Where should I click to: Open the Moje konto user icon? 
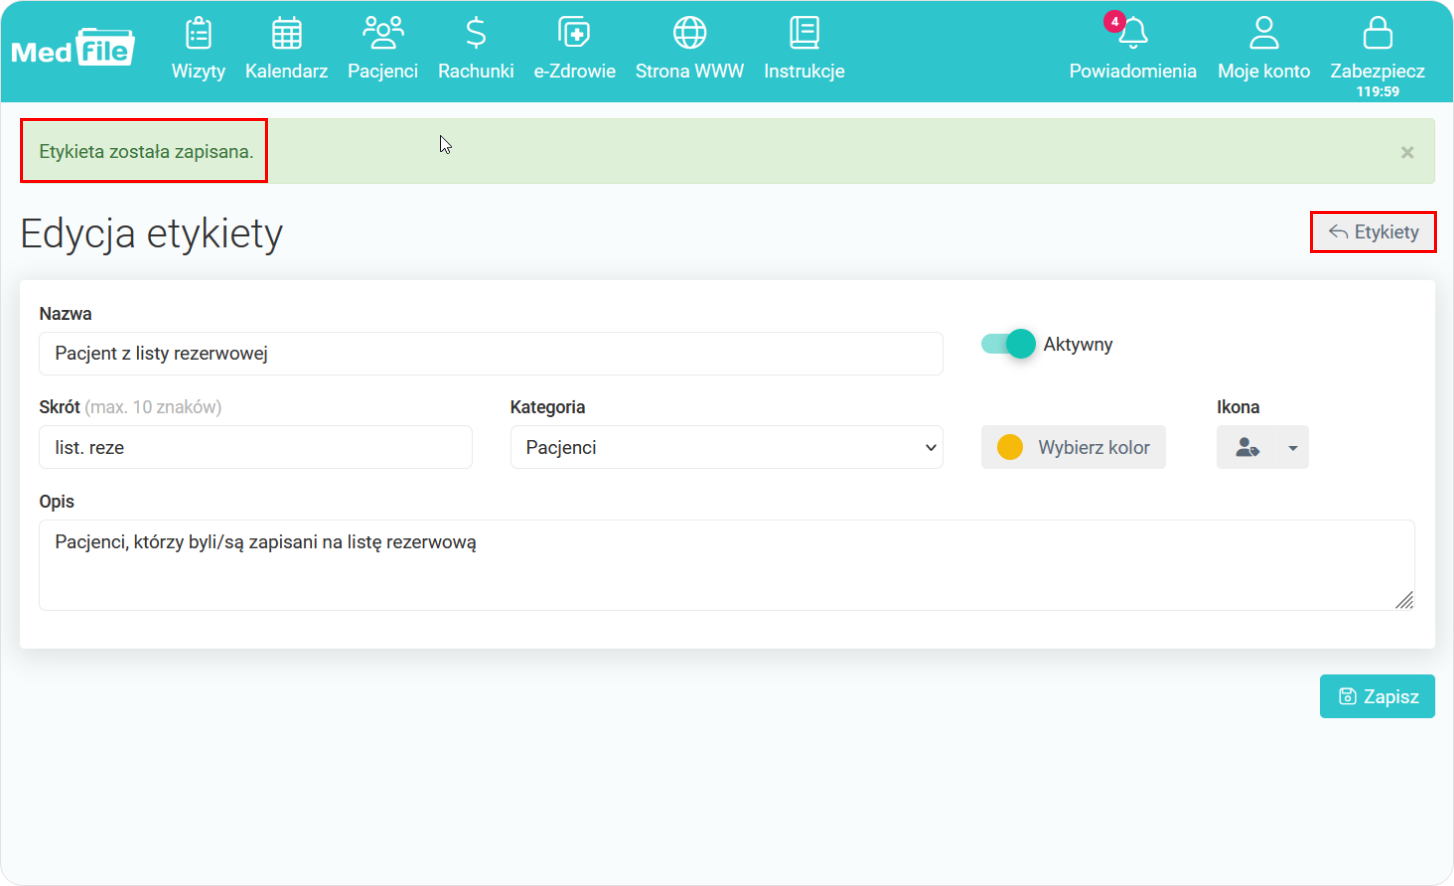coord(1264,33)
